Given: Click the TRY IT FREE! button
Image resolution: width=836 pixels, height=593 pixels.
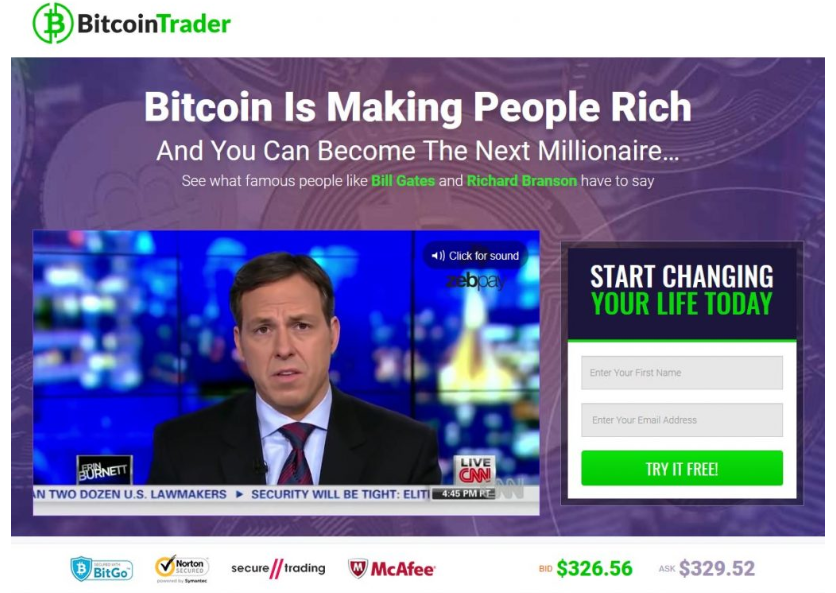Looking at the screenshot, I should 682,468.
